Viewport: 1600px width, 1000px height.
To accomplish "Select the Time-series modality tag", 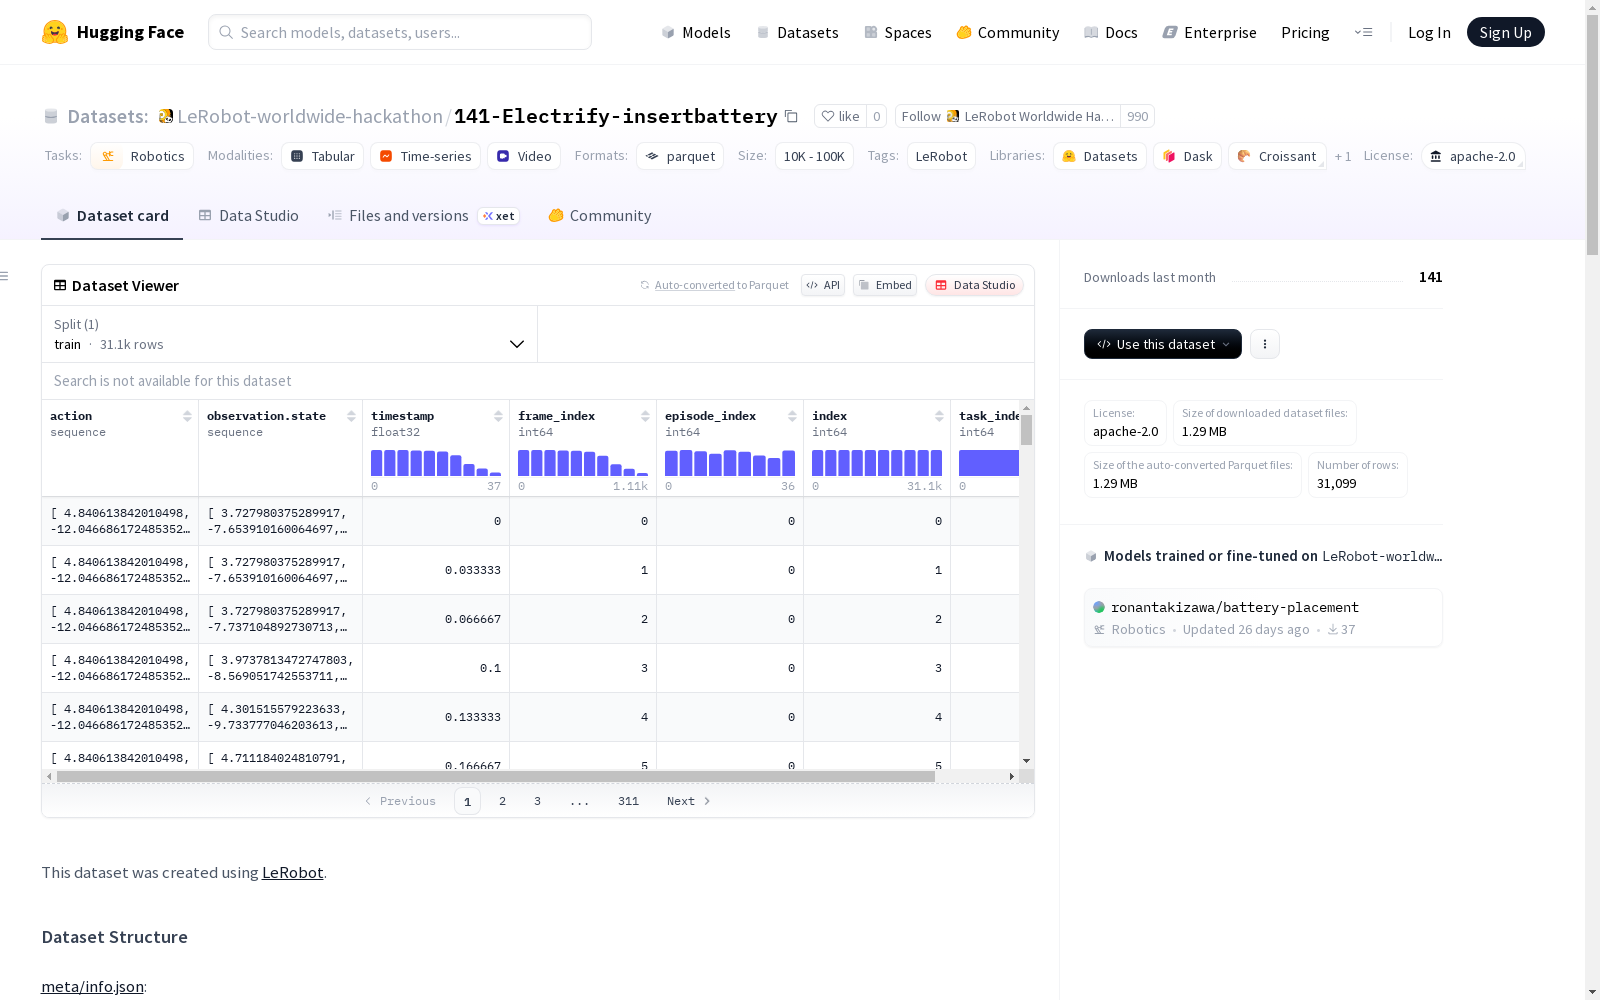I will pyautogui.click(x=425, y=156).
